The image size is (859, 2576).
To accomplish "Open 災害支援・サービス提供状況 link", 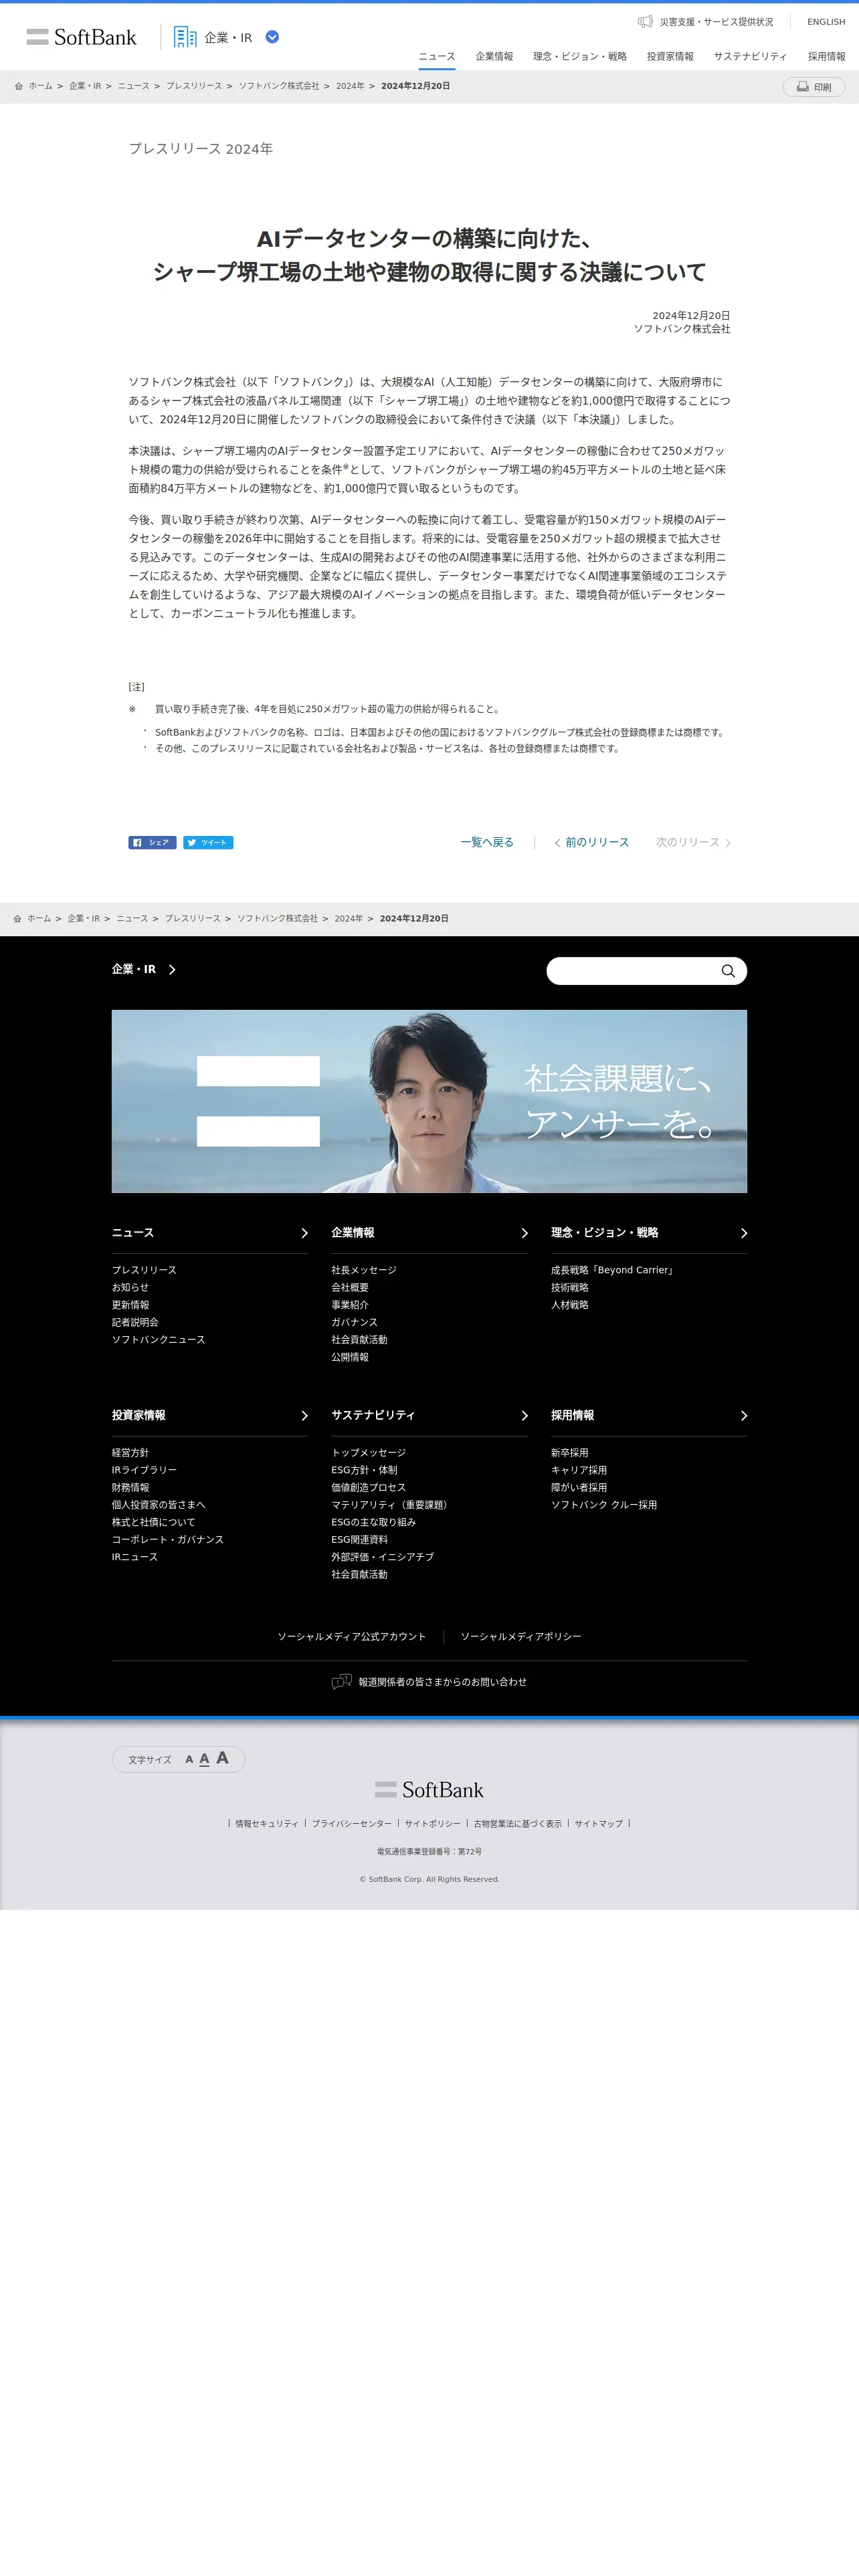I will (x=716, y=22).
